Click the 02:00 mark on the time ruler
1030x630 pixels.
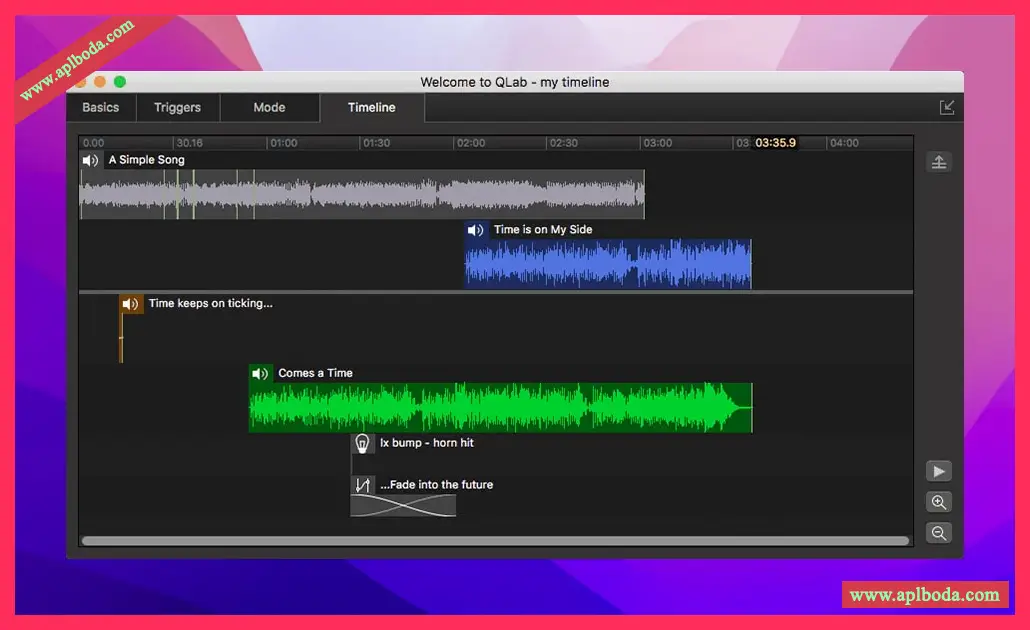point(470,143)
